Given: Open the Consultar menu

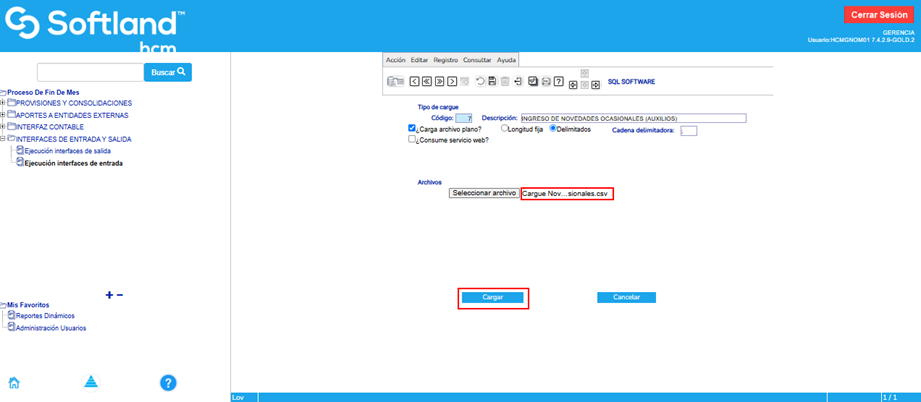Looking at the screenshot, I should point(477,60).
